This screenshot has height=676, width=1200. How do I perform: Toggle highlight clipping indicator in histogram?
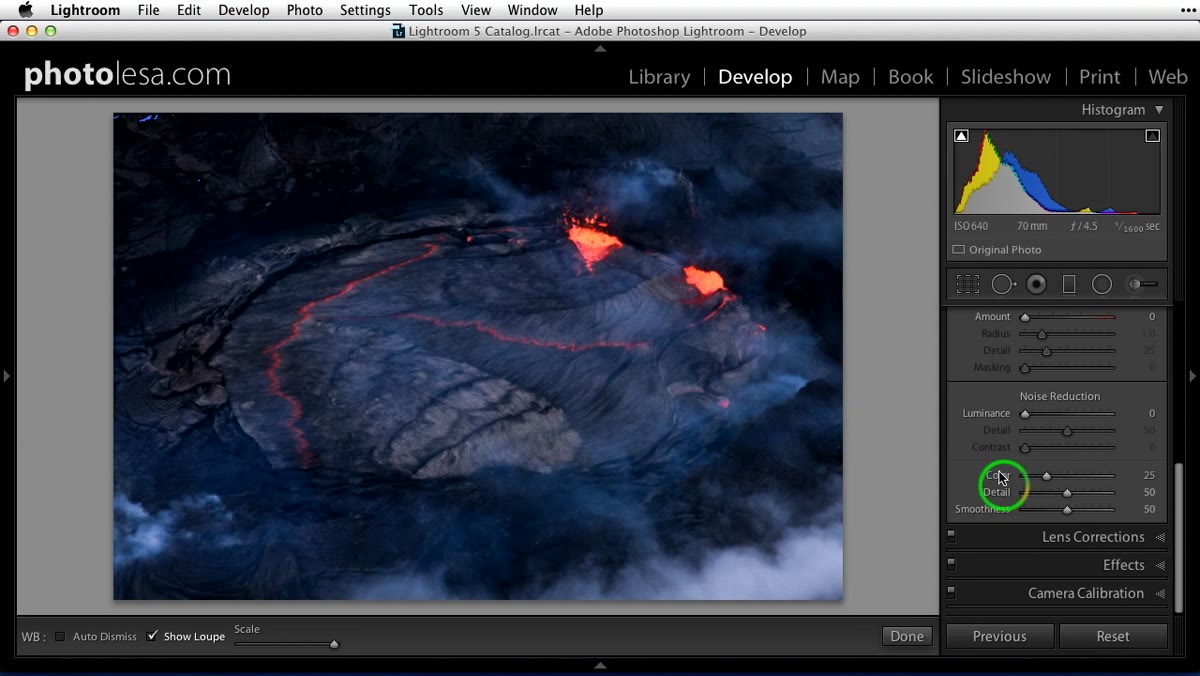pos(1152,136)
